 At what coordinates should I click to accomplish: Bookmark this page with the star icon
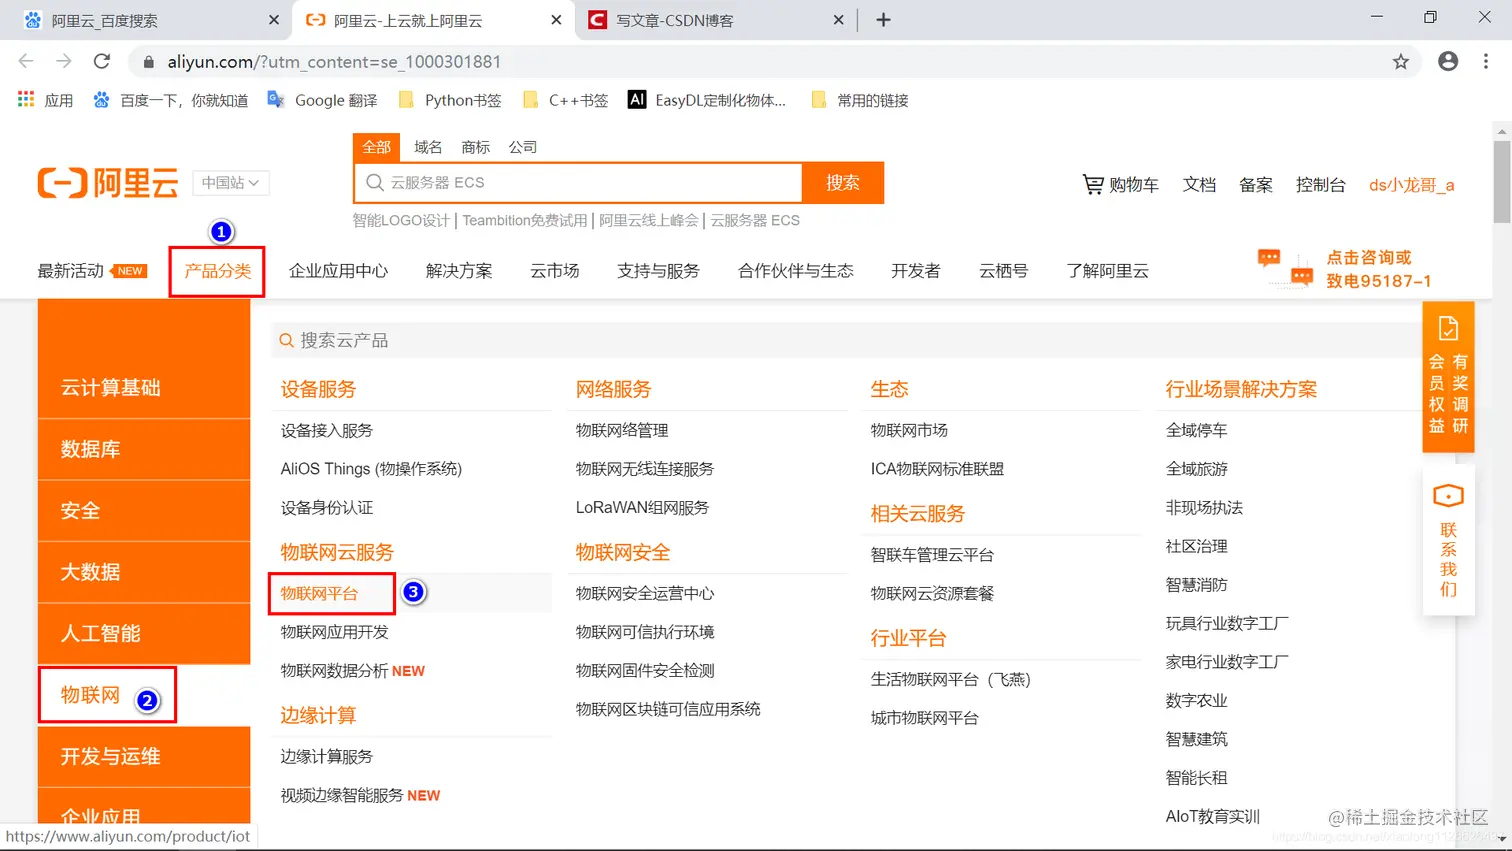click(x=1401, y=62)
